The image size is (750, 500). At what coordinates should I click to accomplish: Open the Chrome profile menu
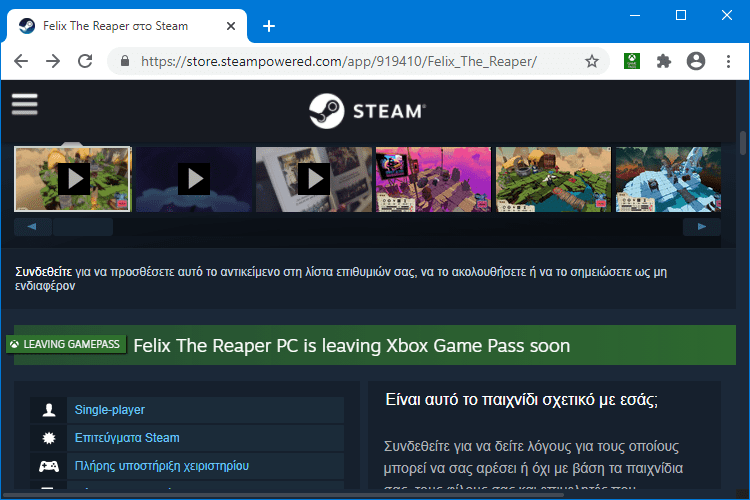695,61
